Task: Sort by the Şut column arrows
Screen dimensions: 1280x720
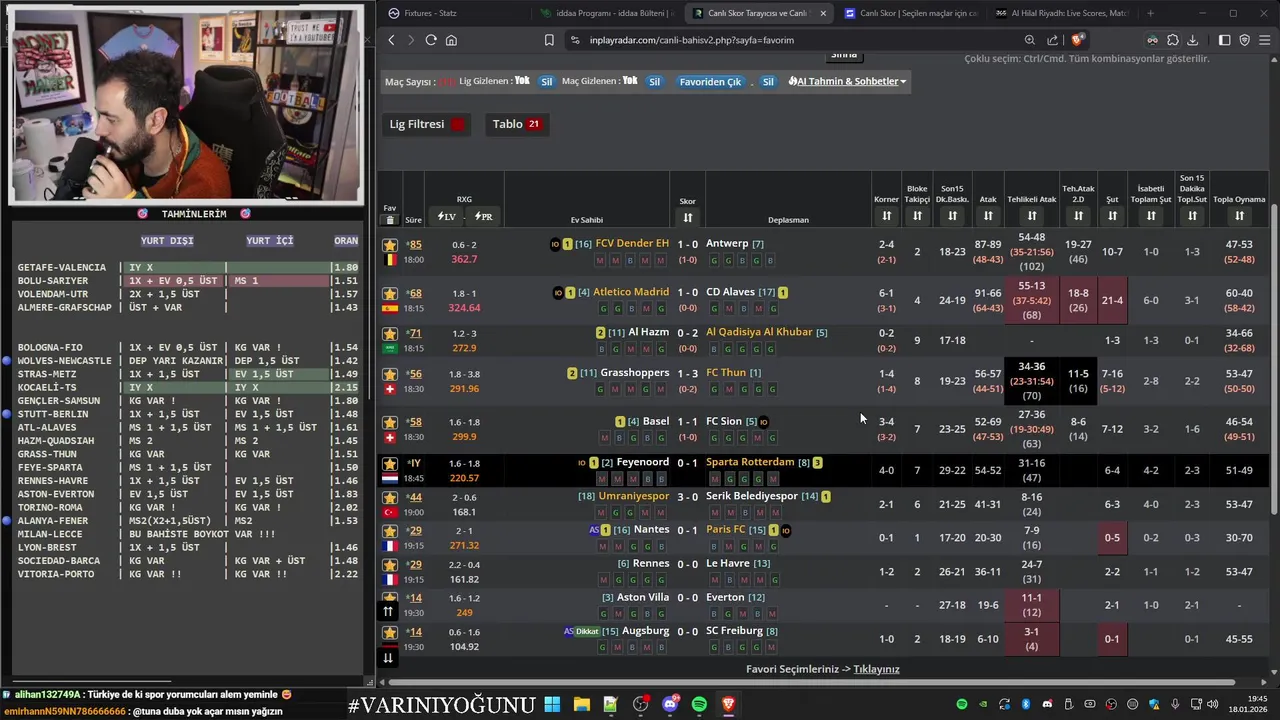Action: (1112, 216)
